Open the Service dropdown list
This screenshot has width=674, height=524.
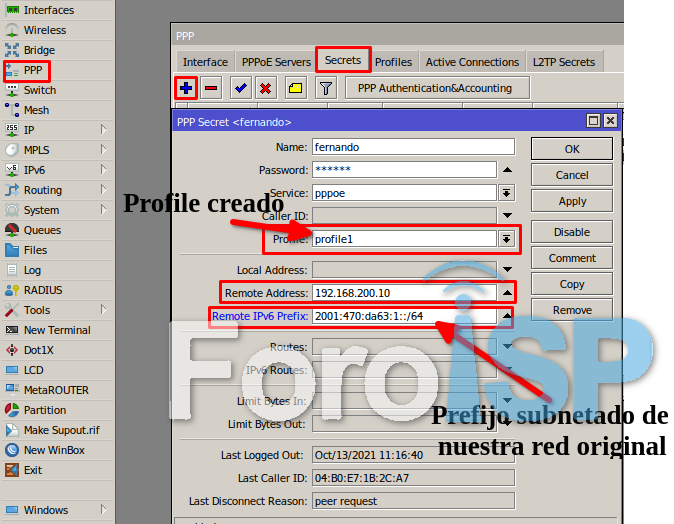pyautogui.click(x=507, y=193)
